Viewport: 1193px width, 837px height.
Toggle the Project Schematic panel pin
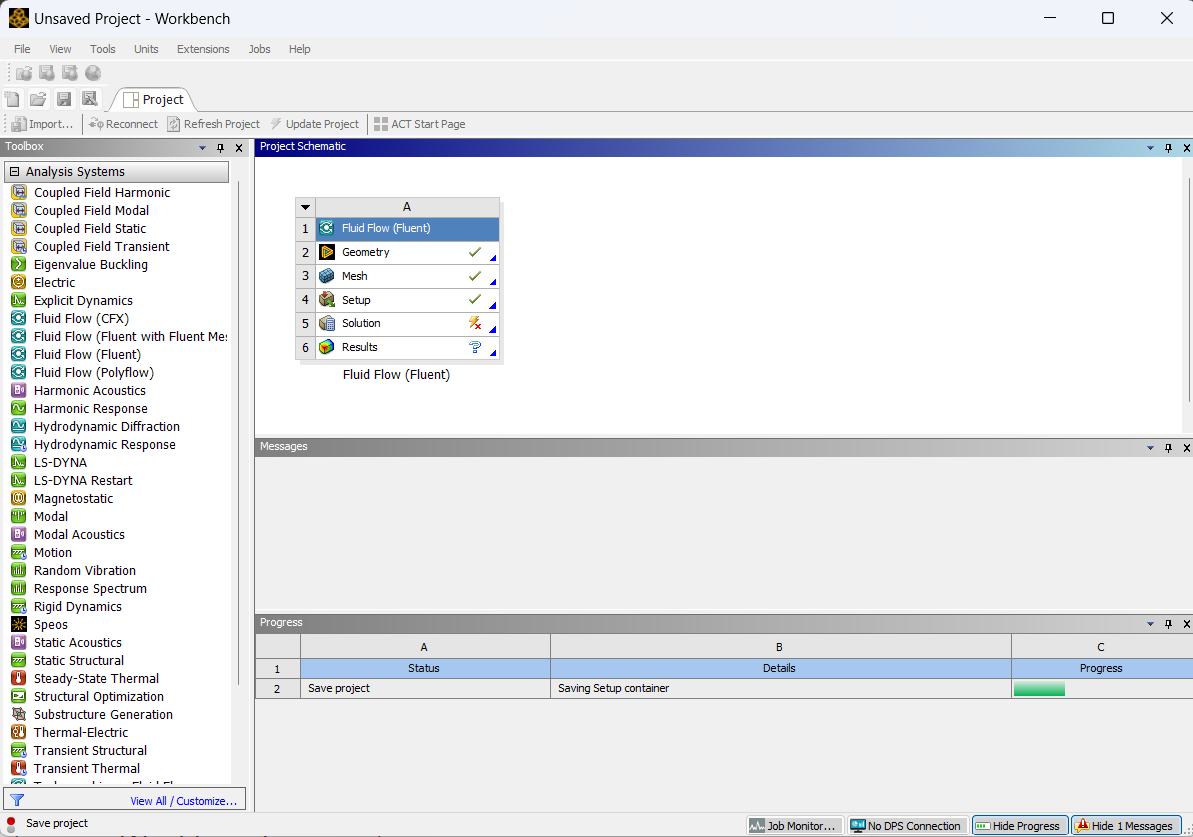click(1169, 148)
